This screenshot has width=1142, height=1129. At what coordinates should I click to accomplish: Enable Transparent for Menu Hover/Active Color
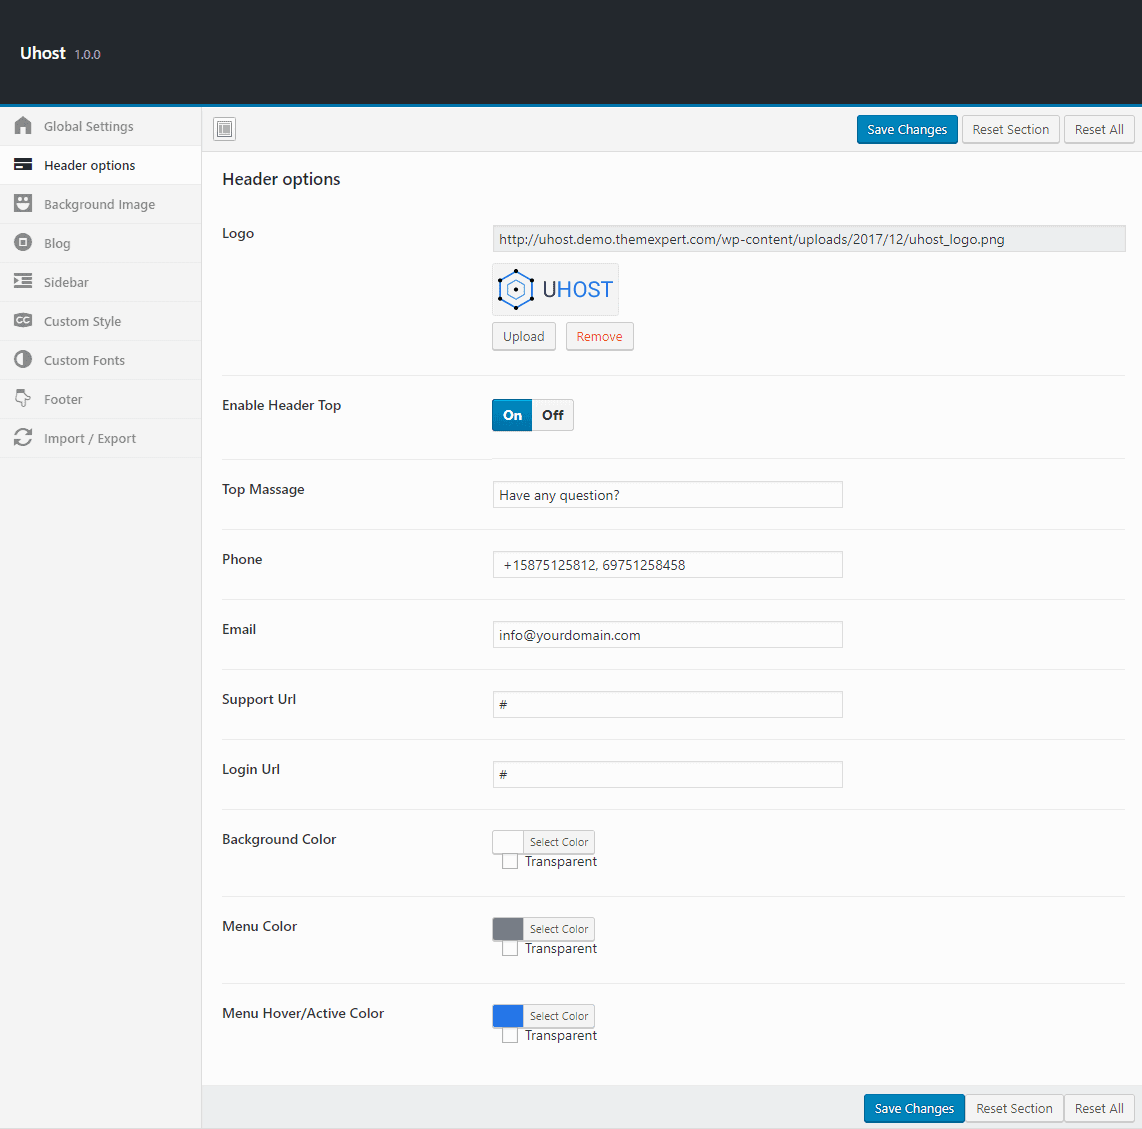[x=509, y=1034]
